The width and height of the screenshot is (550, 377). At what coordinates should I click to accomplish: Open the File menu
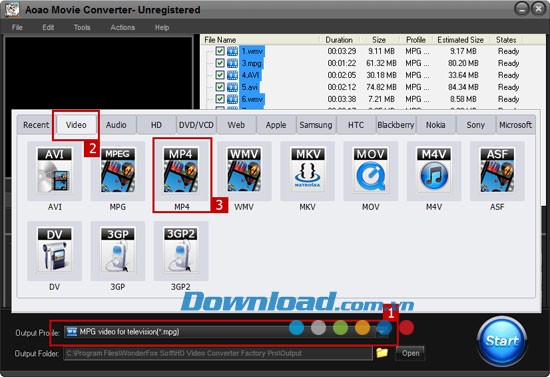pos(17,27)
